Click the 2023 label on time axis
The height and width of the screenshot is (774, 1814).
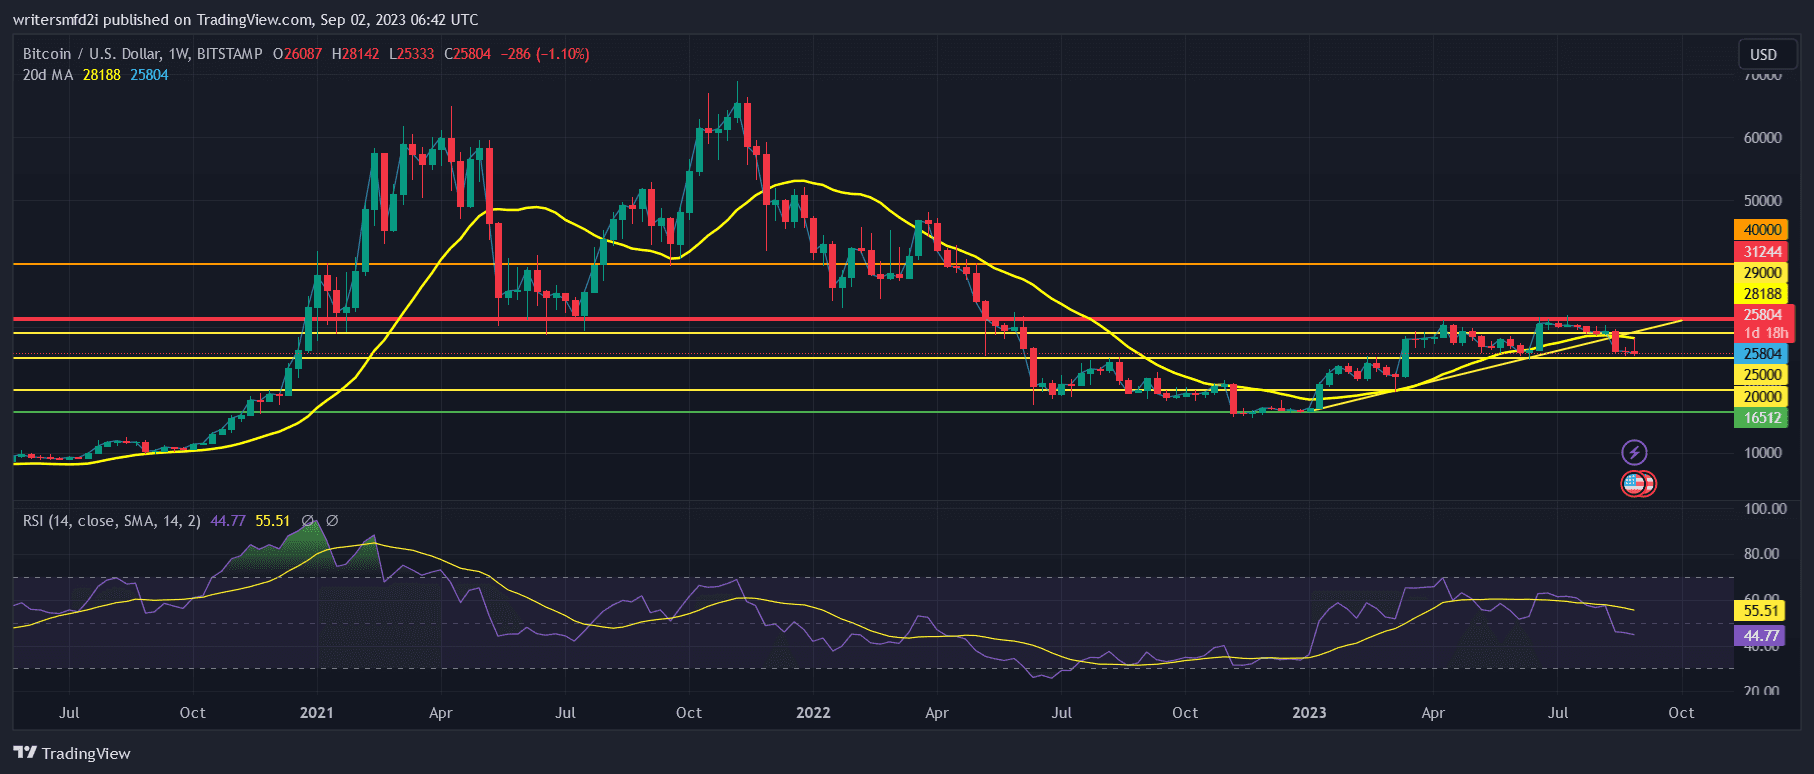coord(1309,713)
